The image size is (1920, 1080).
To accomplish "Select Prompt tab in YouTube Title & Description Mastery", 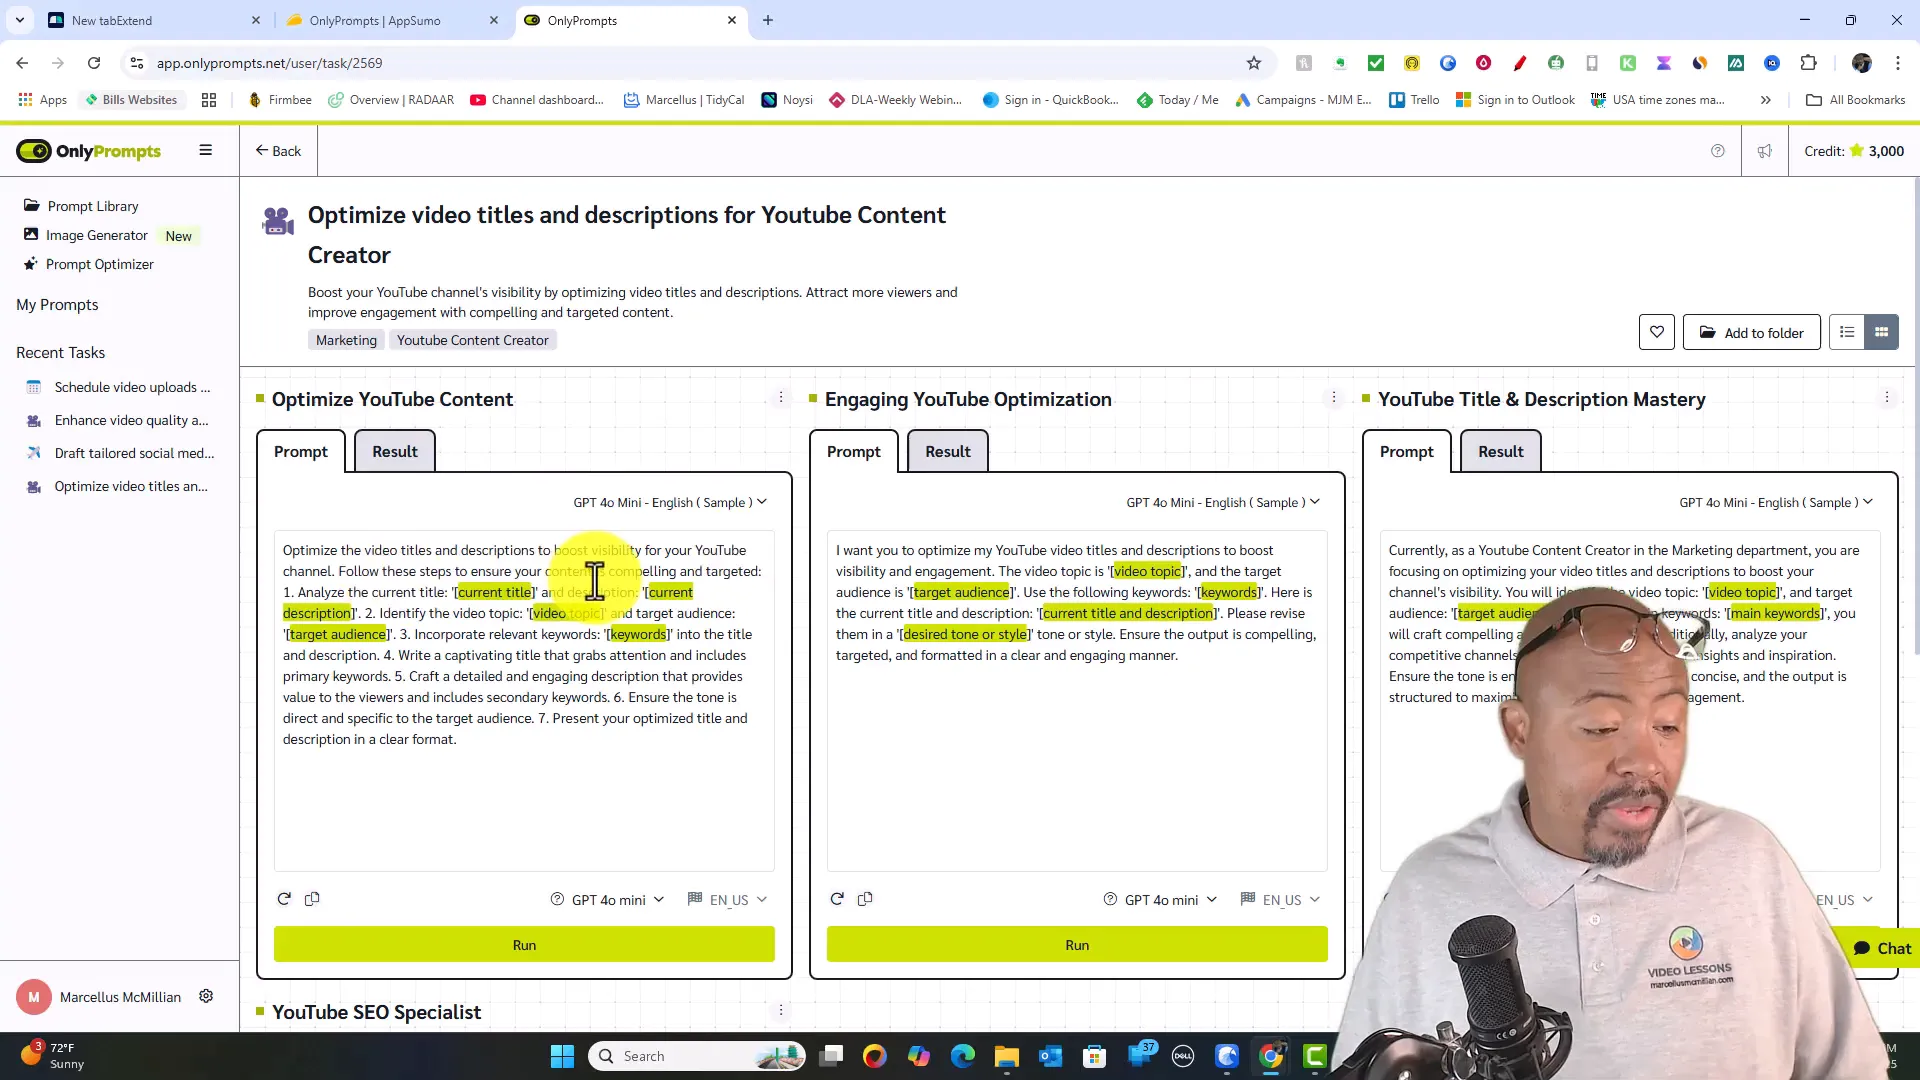I will [x=1406, y=452].
